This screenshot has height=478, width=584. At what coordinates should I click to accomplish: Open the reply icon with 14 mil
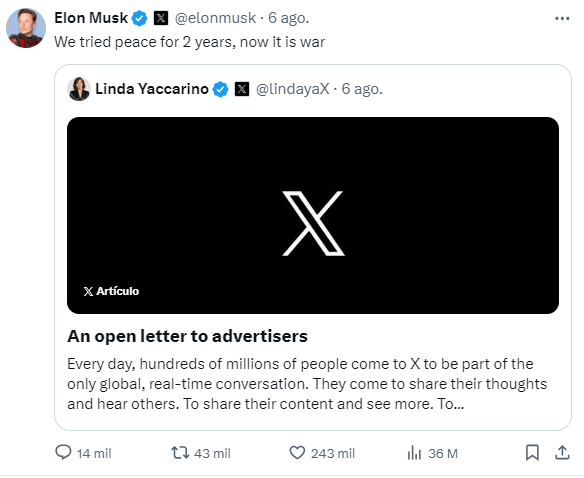pos(63,452)
